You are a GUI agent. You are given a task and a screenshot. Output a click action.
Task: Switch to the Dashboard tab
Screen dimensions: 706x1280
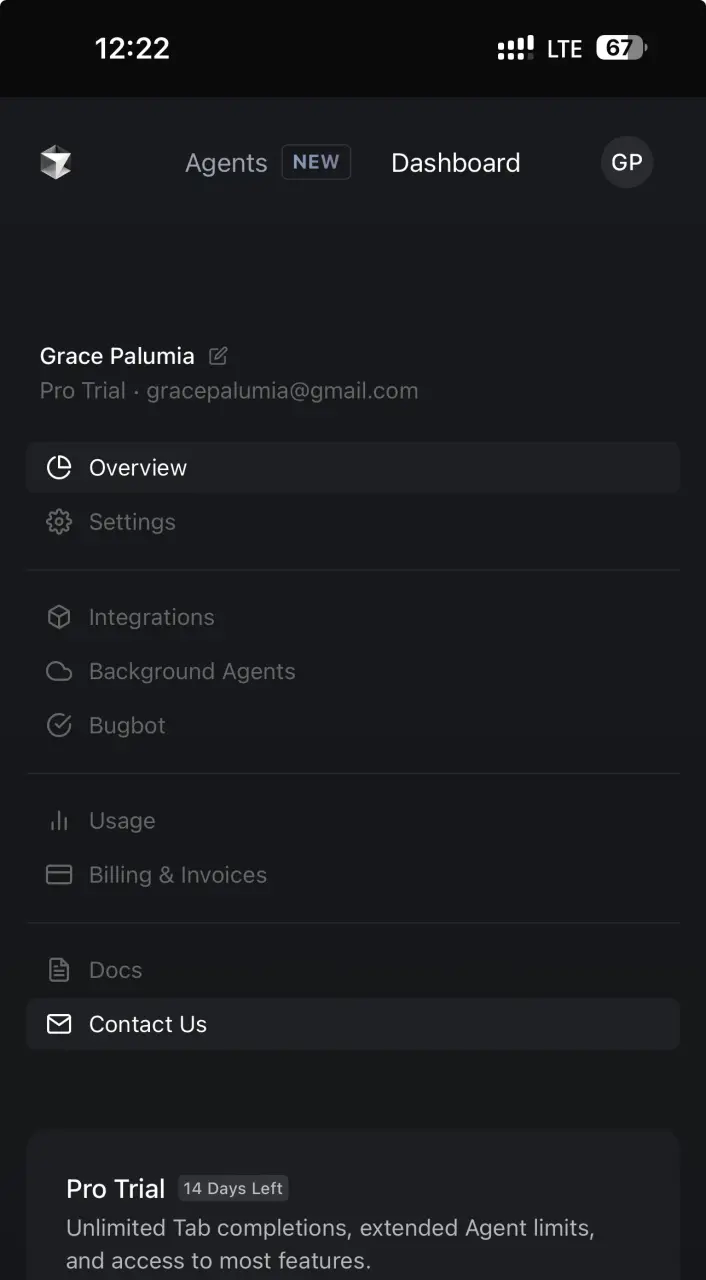pyautogui.click(x=456, y=163)
